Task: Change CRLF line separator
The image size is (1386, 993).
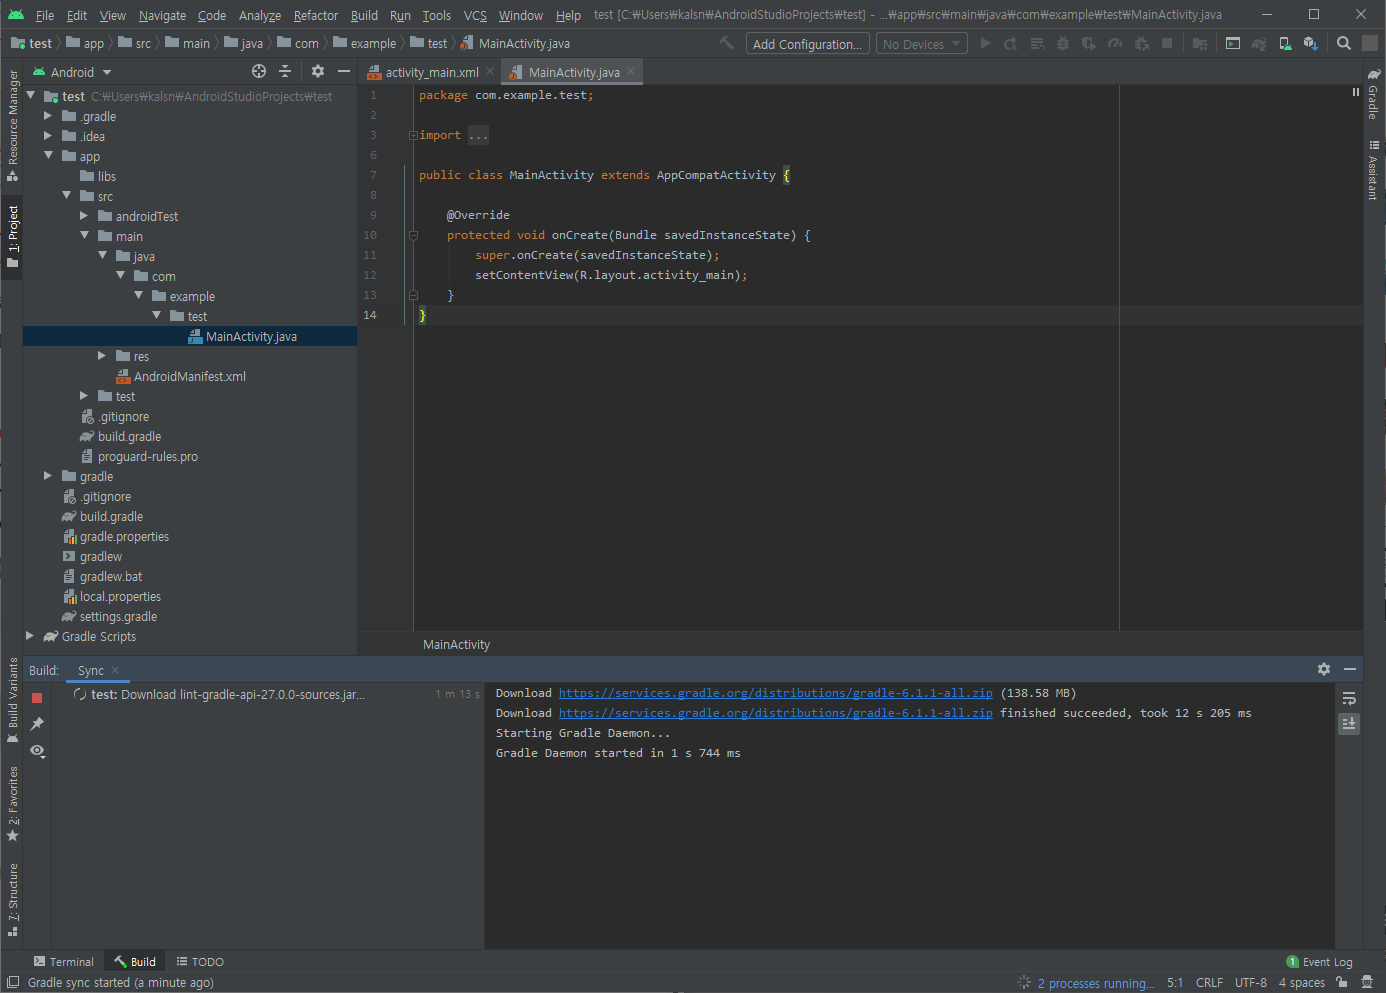Action: [x=1209, y=983]
